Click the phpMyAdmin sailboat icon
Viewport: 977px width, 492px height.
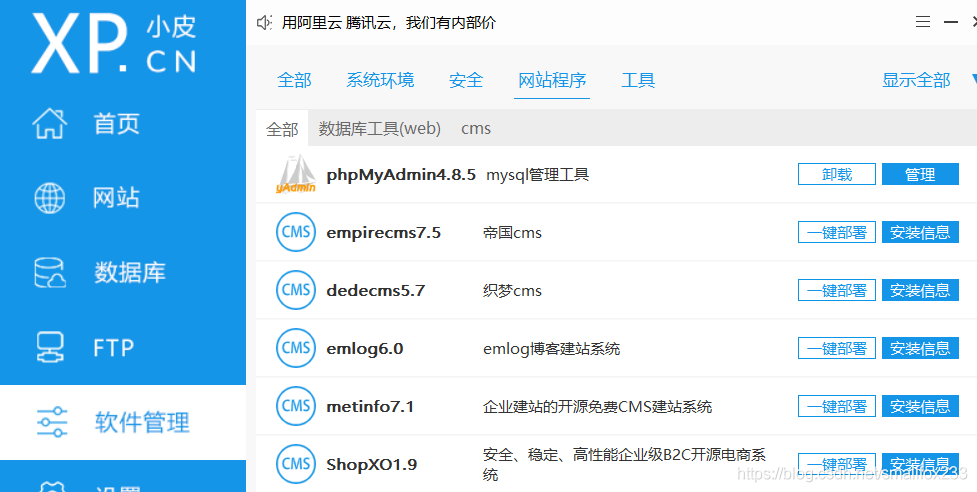point(296,174)
